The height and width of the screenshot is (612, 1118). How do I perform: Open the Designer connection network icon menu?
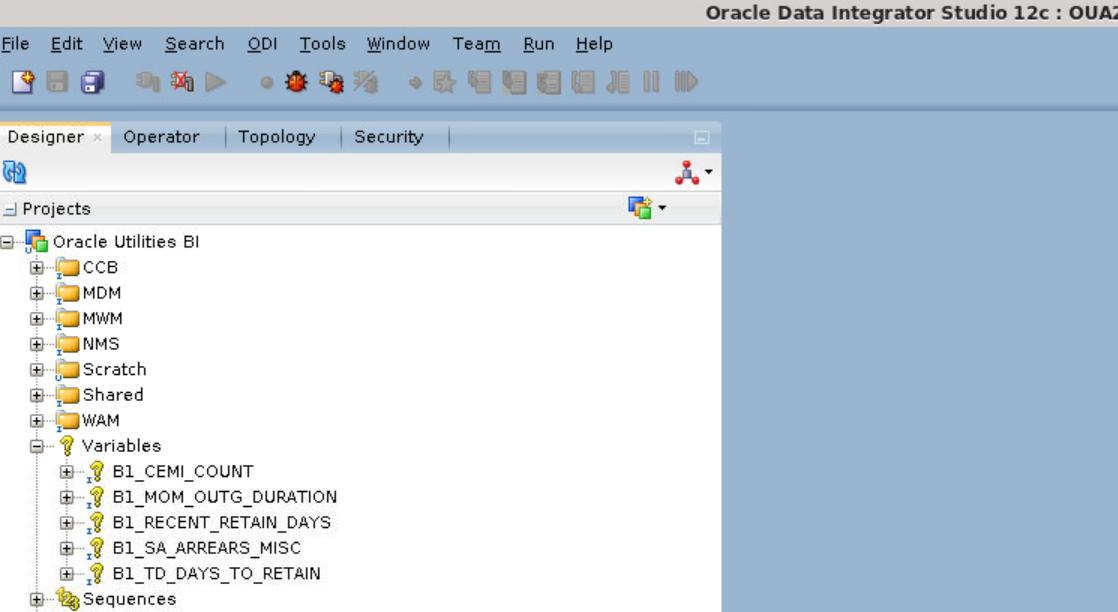pos(693,172)
